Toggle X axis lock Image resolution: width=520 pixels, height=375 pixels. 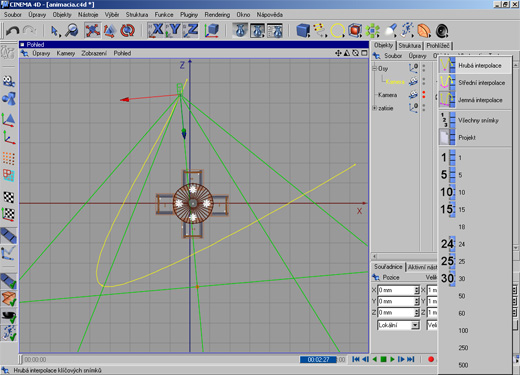pos(155,30)
